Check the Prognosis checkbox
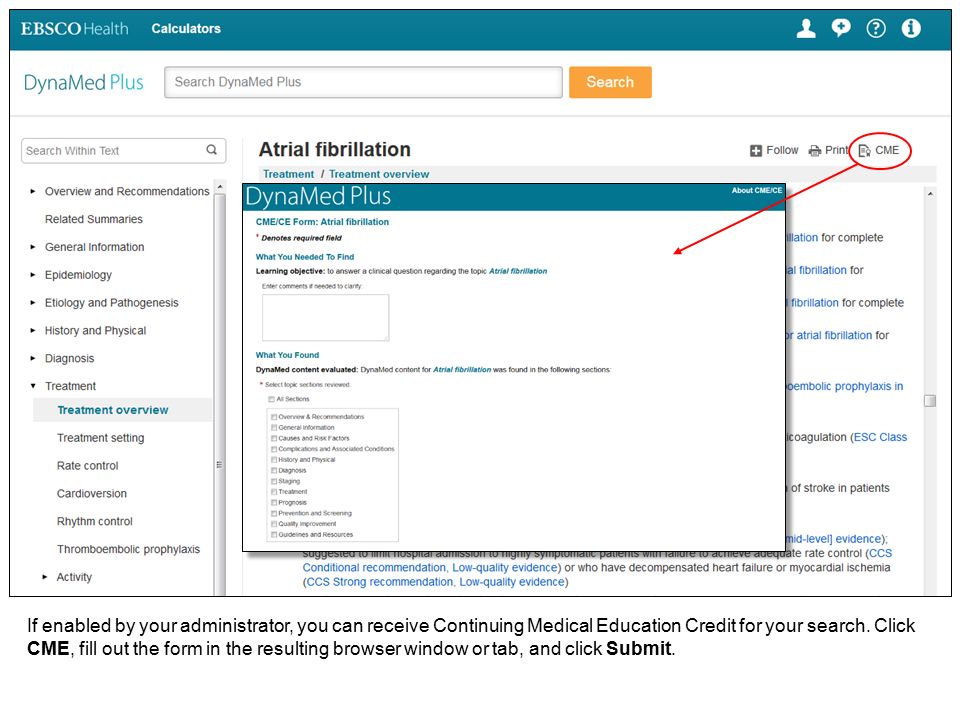Viewport: 960px width, 720px height. point(274,503)
